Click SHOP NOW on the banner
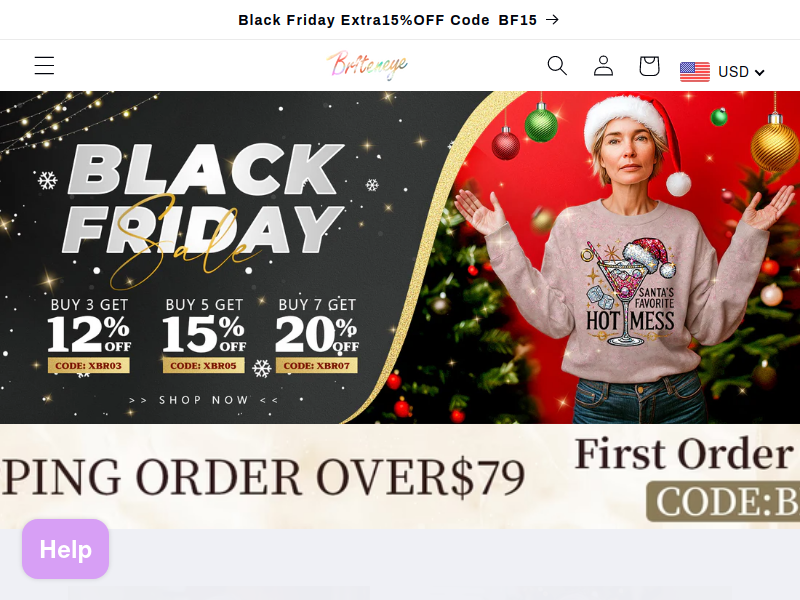800x600 pixels. point(204,400)
